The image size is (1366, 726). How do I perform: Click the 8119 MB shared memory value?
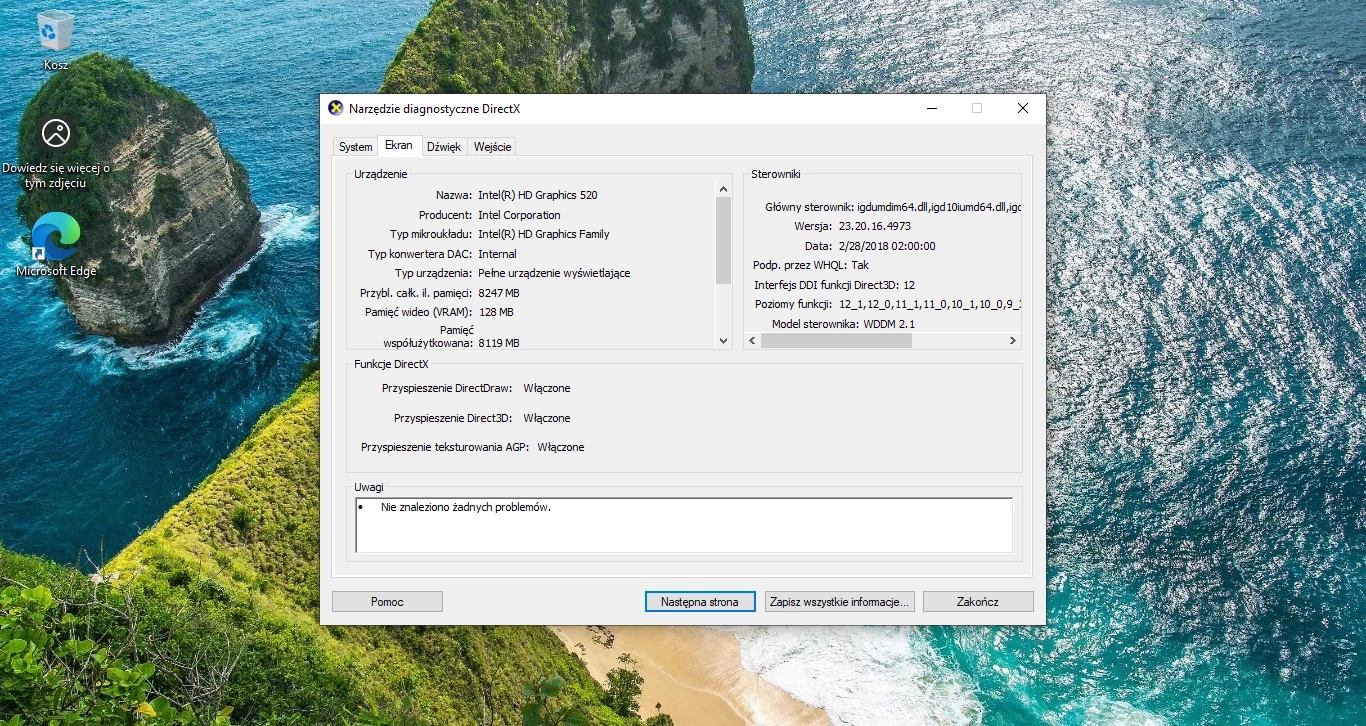pyautogui.click(x=499, y=343)
